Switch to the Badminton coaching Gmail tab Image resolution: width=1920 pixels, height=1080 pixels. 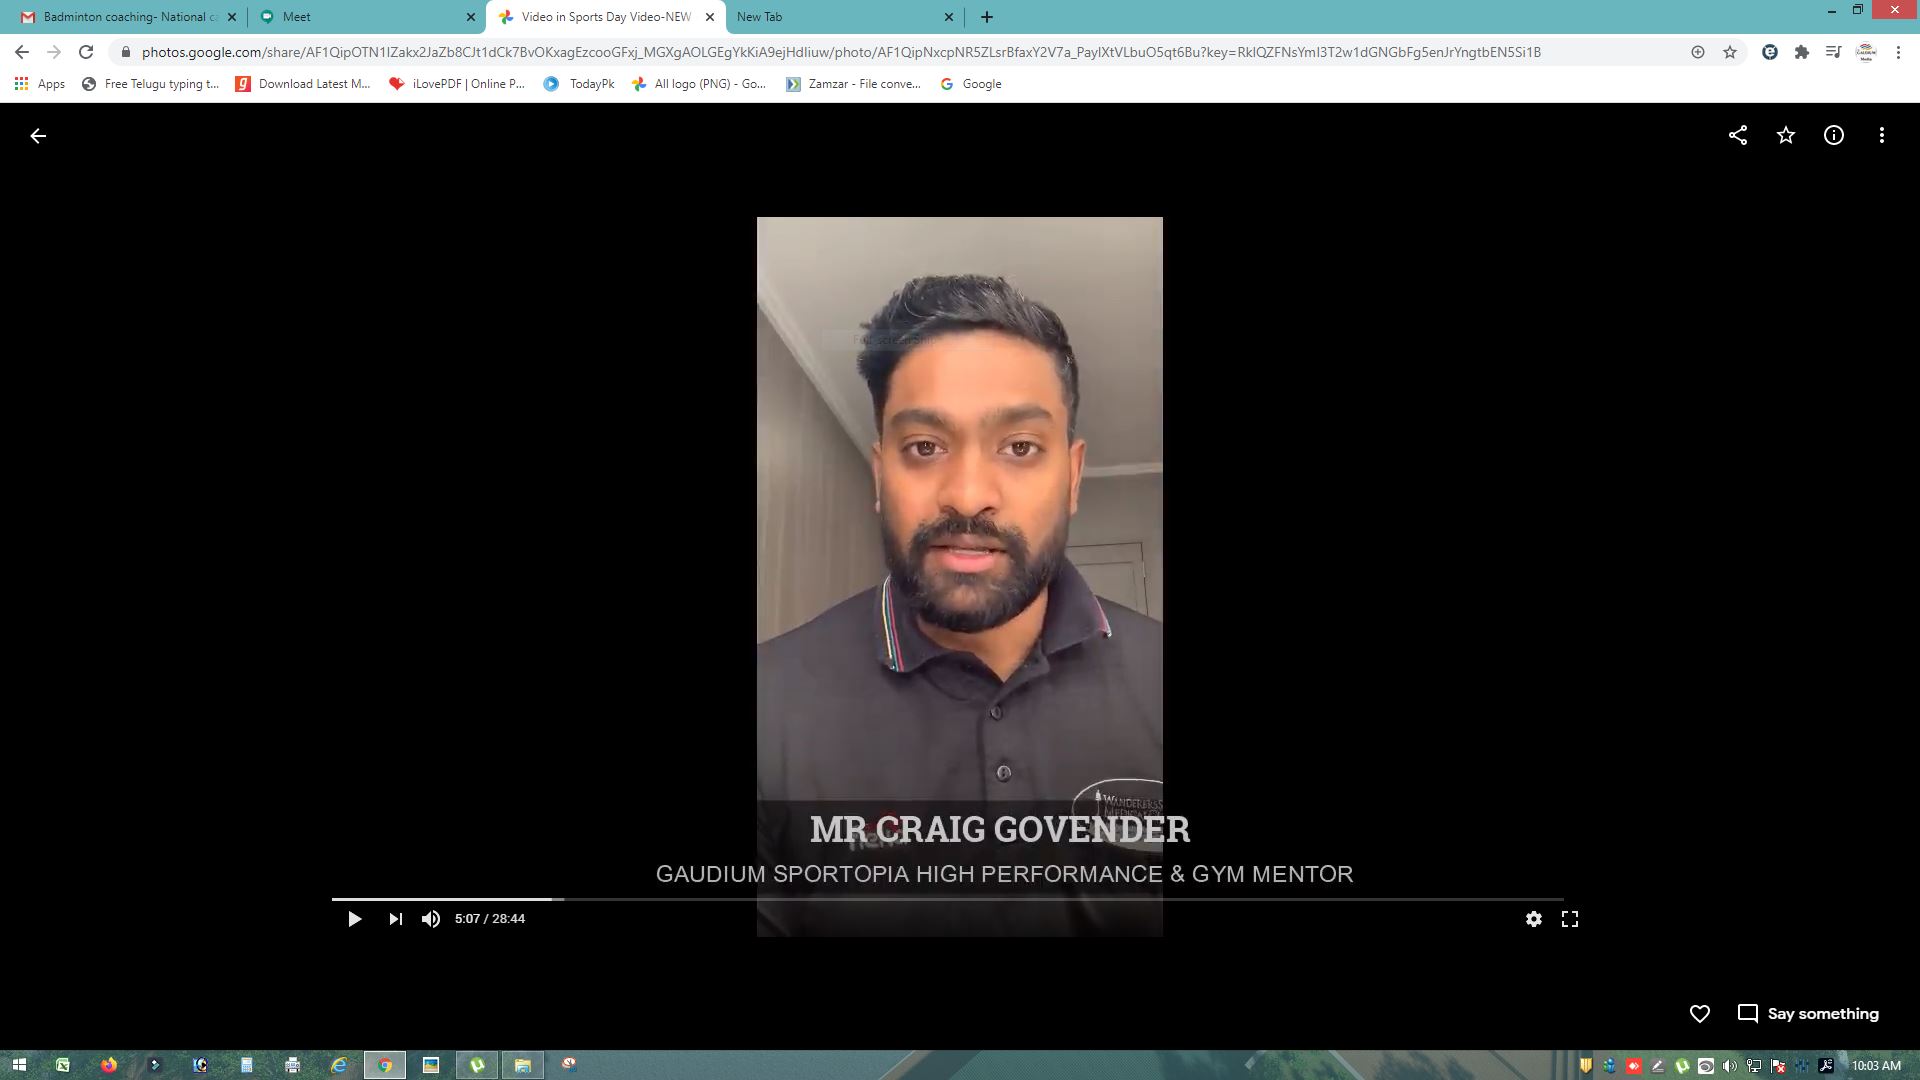pyautogui.click(x=130, y=17)
